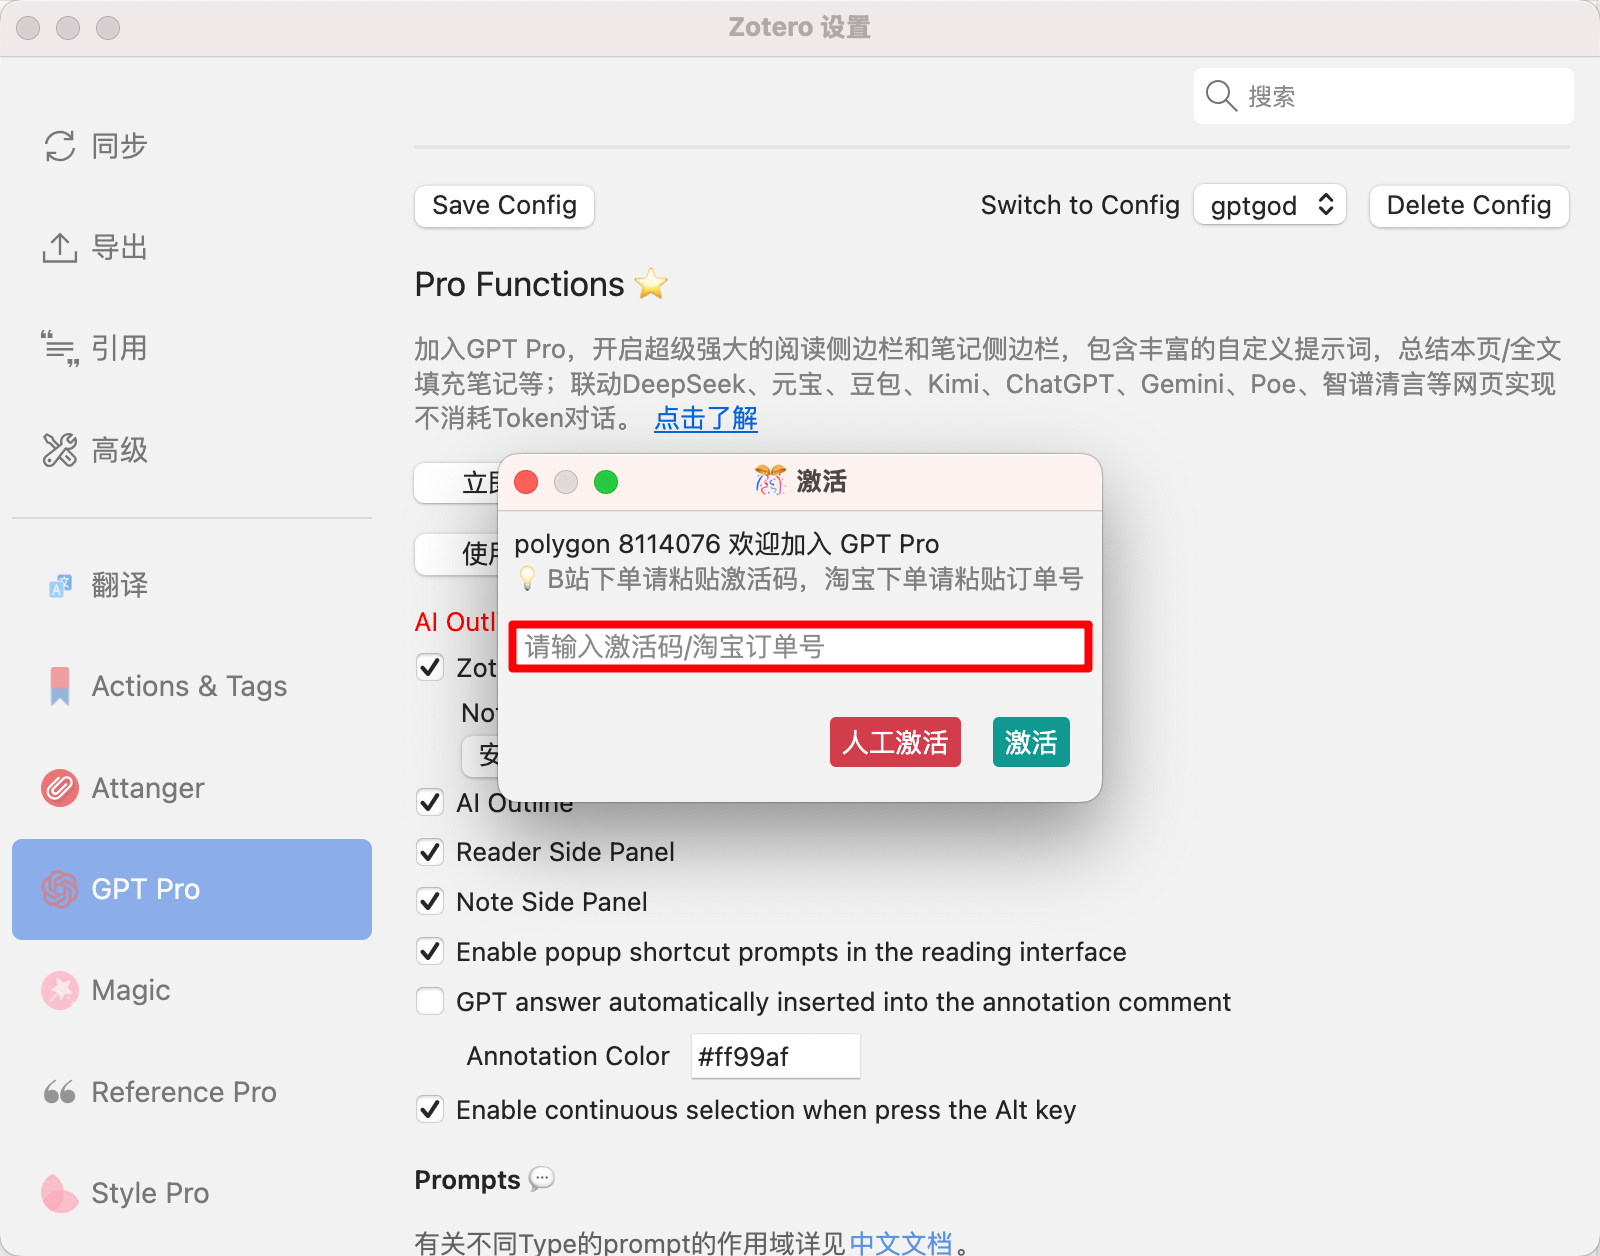This screenshot has height=1256, width=1600.
Task: Click the polygon 8114076 welcome text
Action: point(727,544)
